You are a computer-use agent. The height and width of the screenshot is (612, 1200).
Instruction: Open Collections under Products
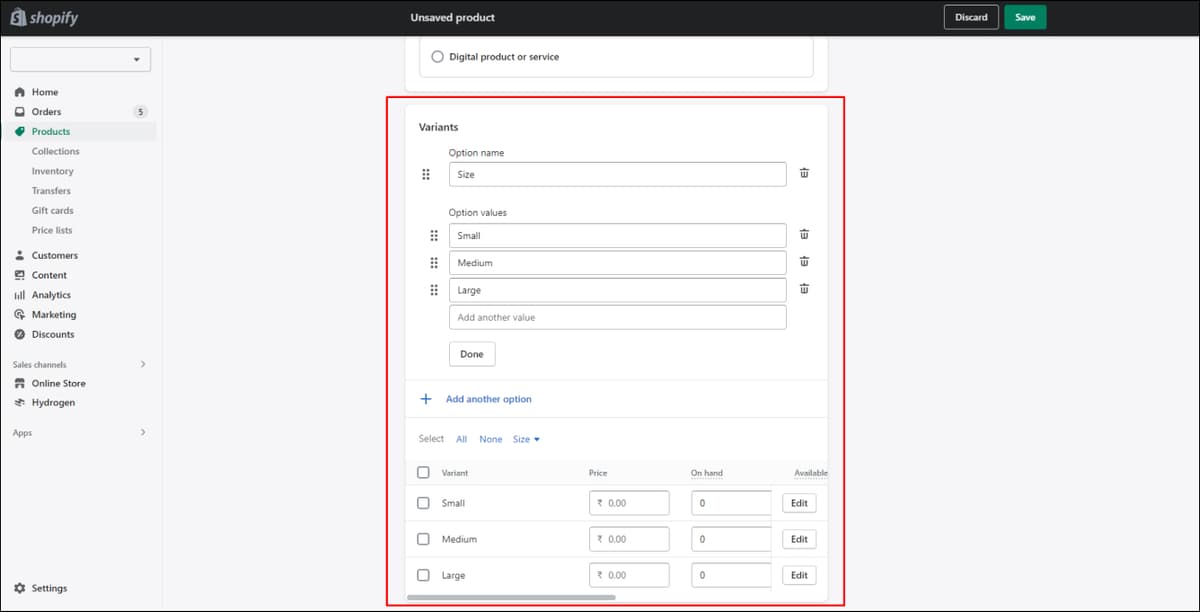tap(55, 151)
